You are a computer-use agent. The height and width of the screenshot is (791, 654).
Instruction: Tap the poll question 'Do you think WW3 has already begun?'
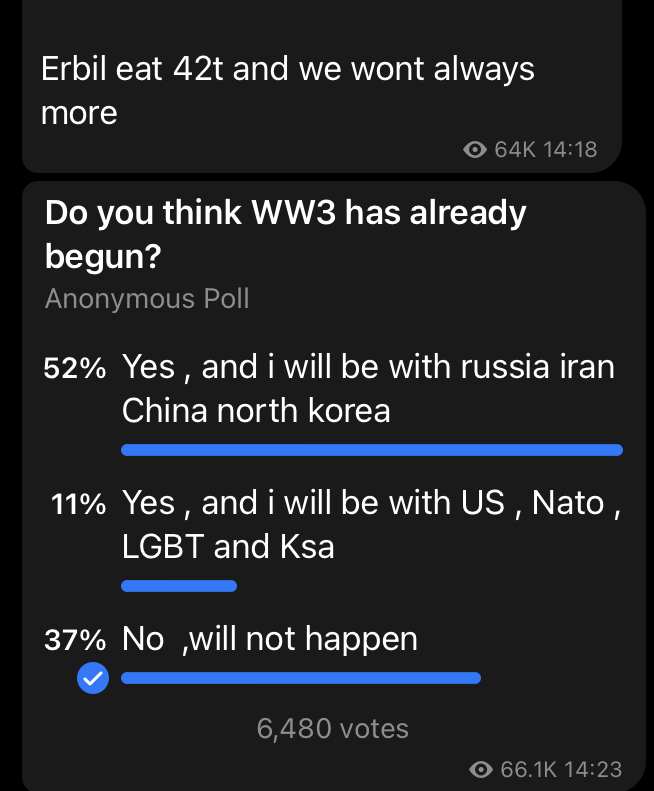286,234
